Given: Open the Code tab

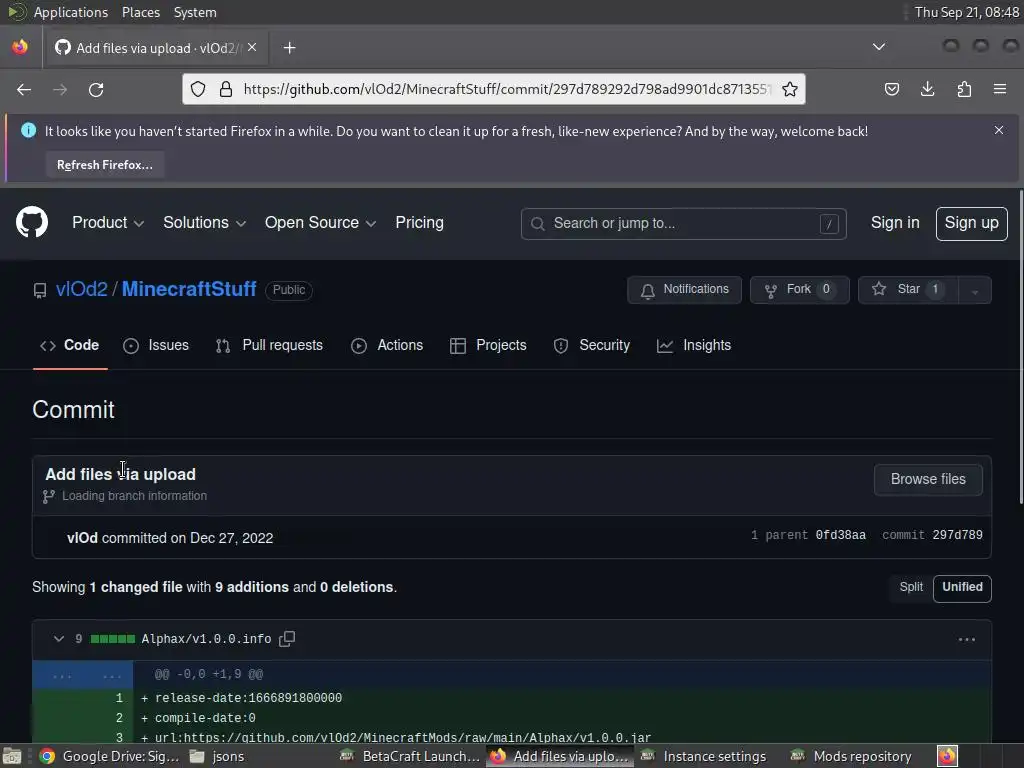Looking at the screenshot, I should pyautogui.click(x=70, y=345).
